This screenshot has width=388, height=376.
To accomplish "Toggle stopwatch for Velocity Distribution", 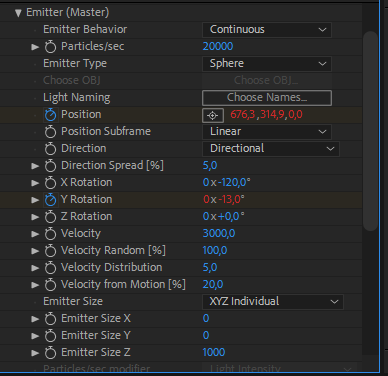I will pos(50,268).
